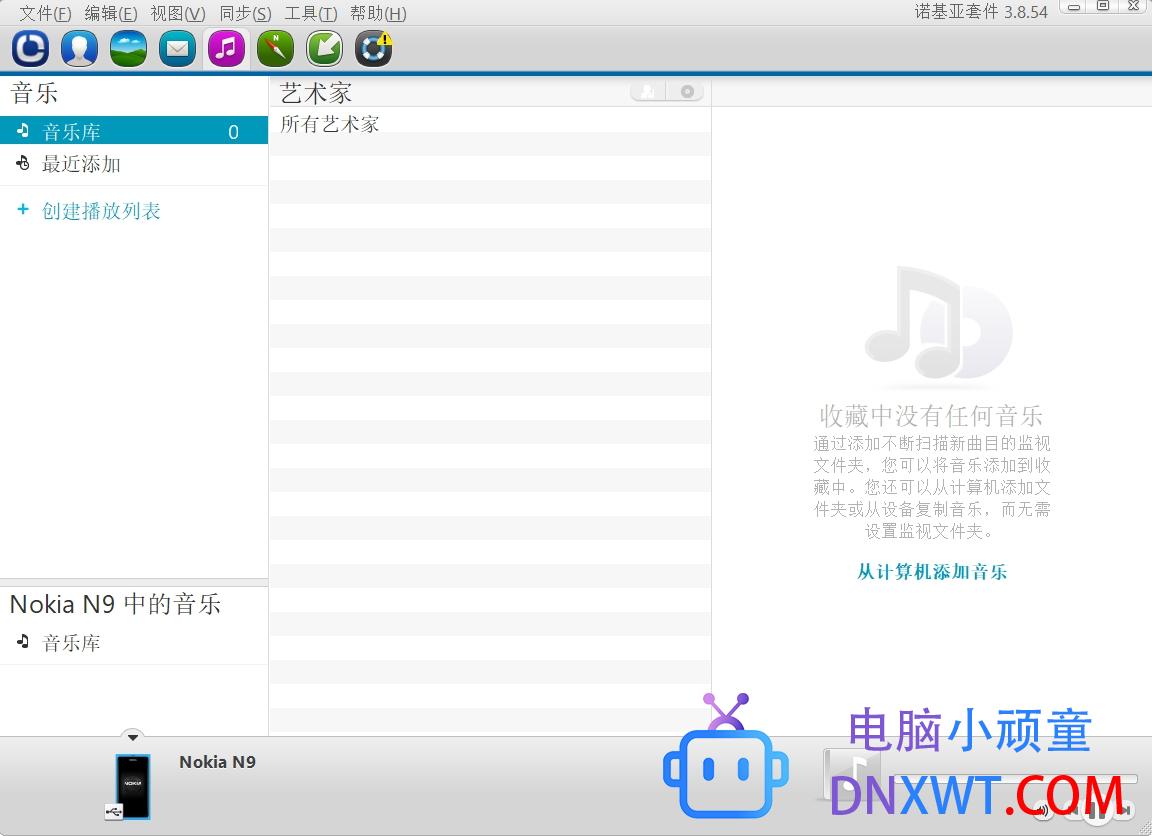
Task: Open the 帮助(H) menu
Action: pos(378,13)
